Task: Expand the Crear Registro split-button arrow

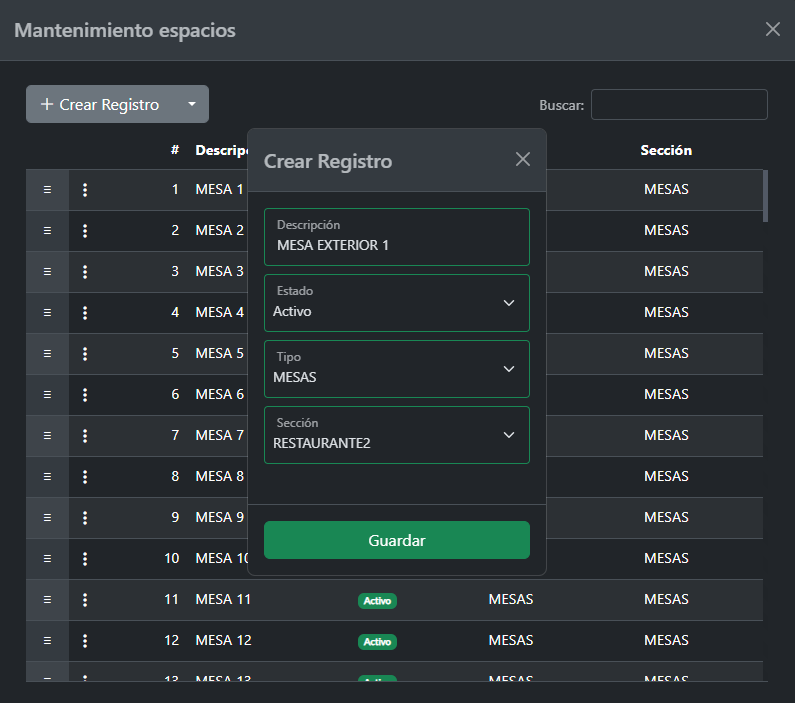Action: point(192,104)
